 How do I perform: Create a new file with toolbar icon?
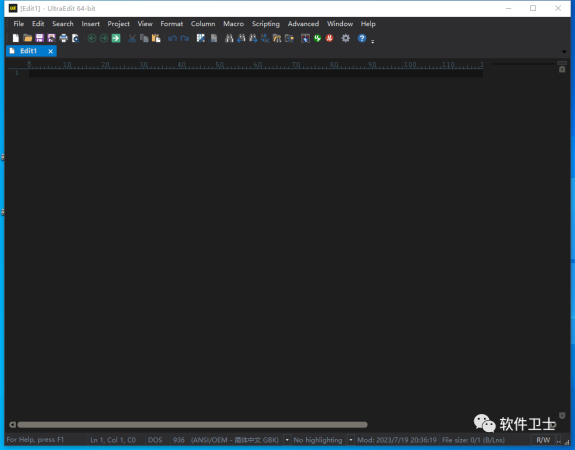tap(16, 38)
